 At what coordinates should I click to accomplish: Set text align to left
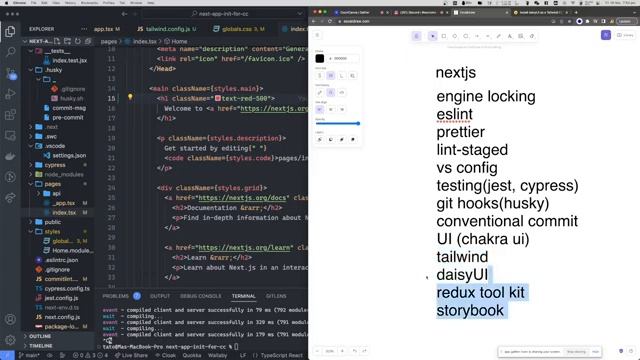tap(320, 109)
